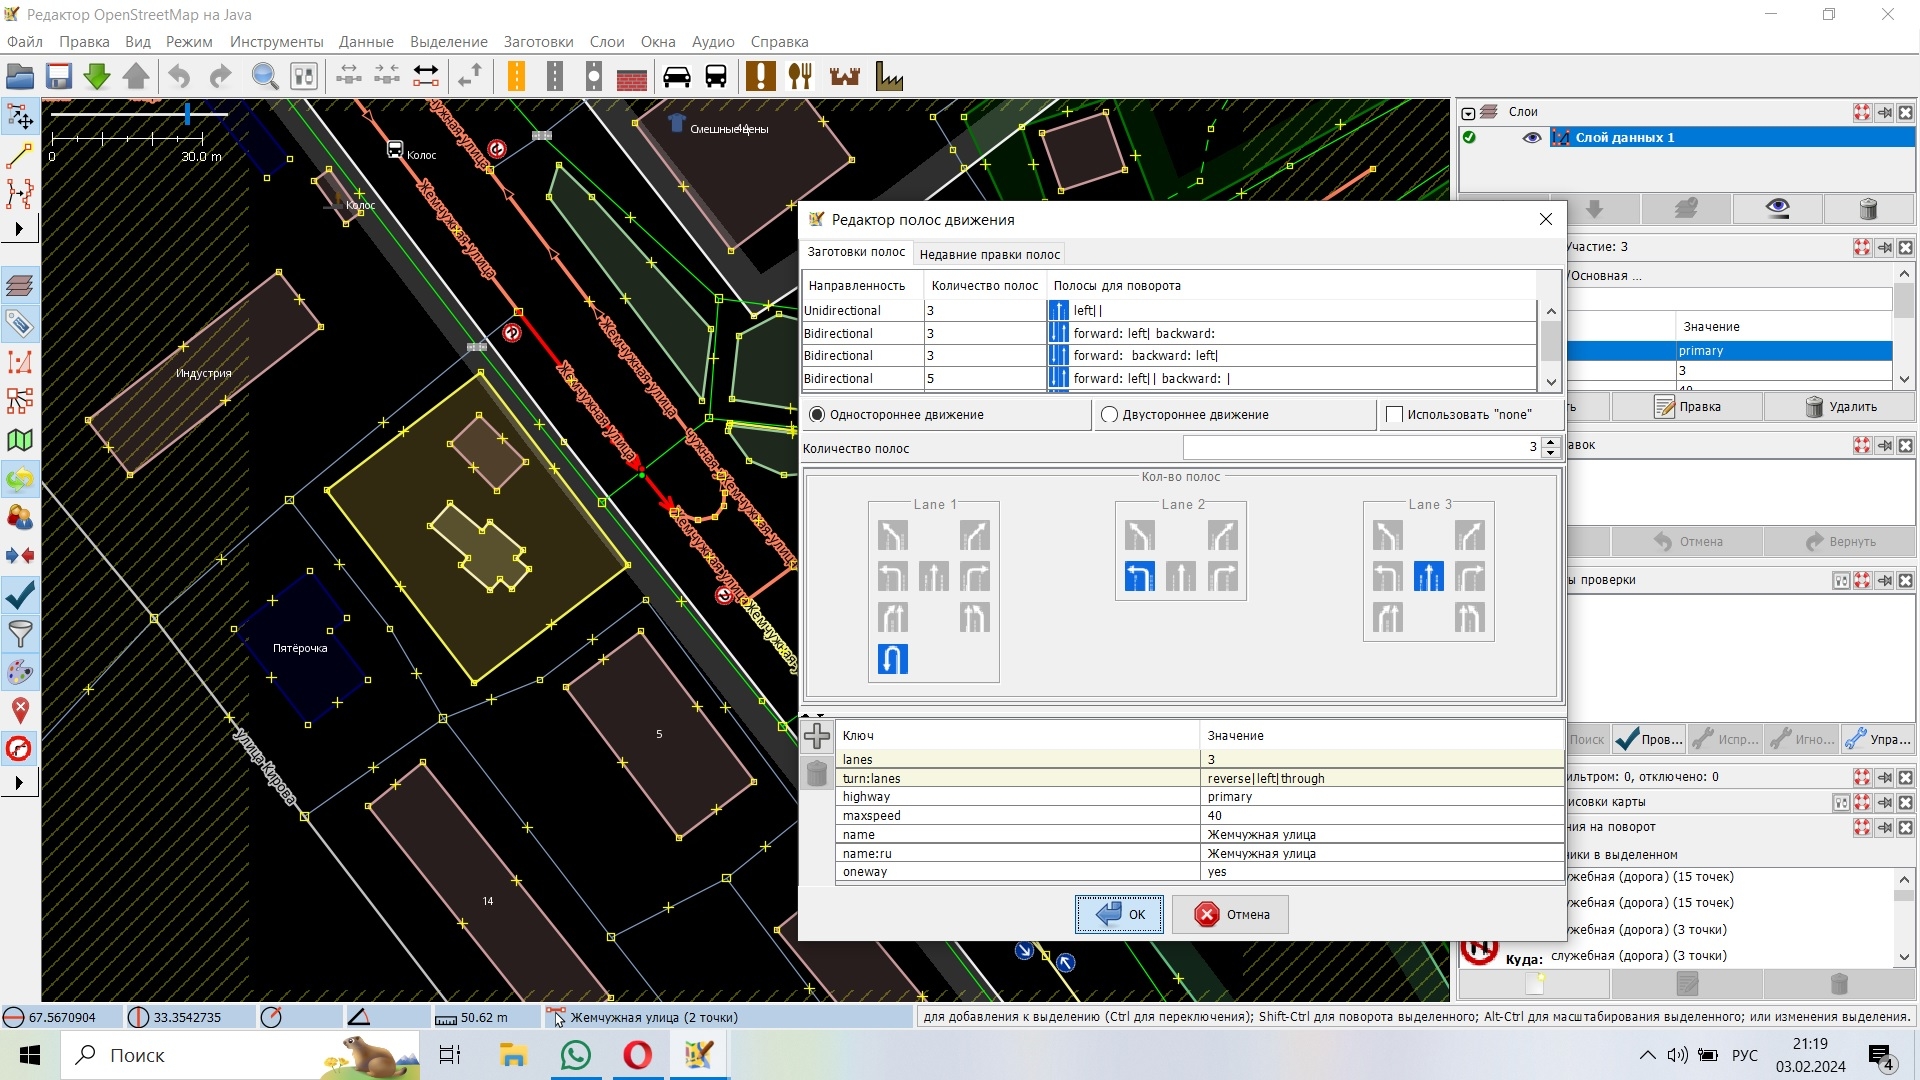Click the car preset icon in toolbar

click(x=677, y=76)
